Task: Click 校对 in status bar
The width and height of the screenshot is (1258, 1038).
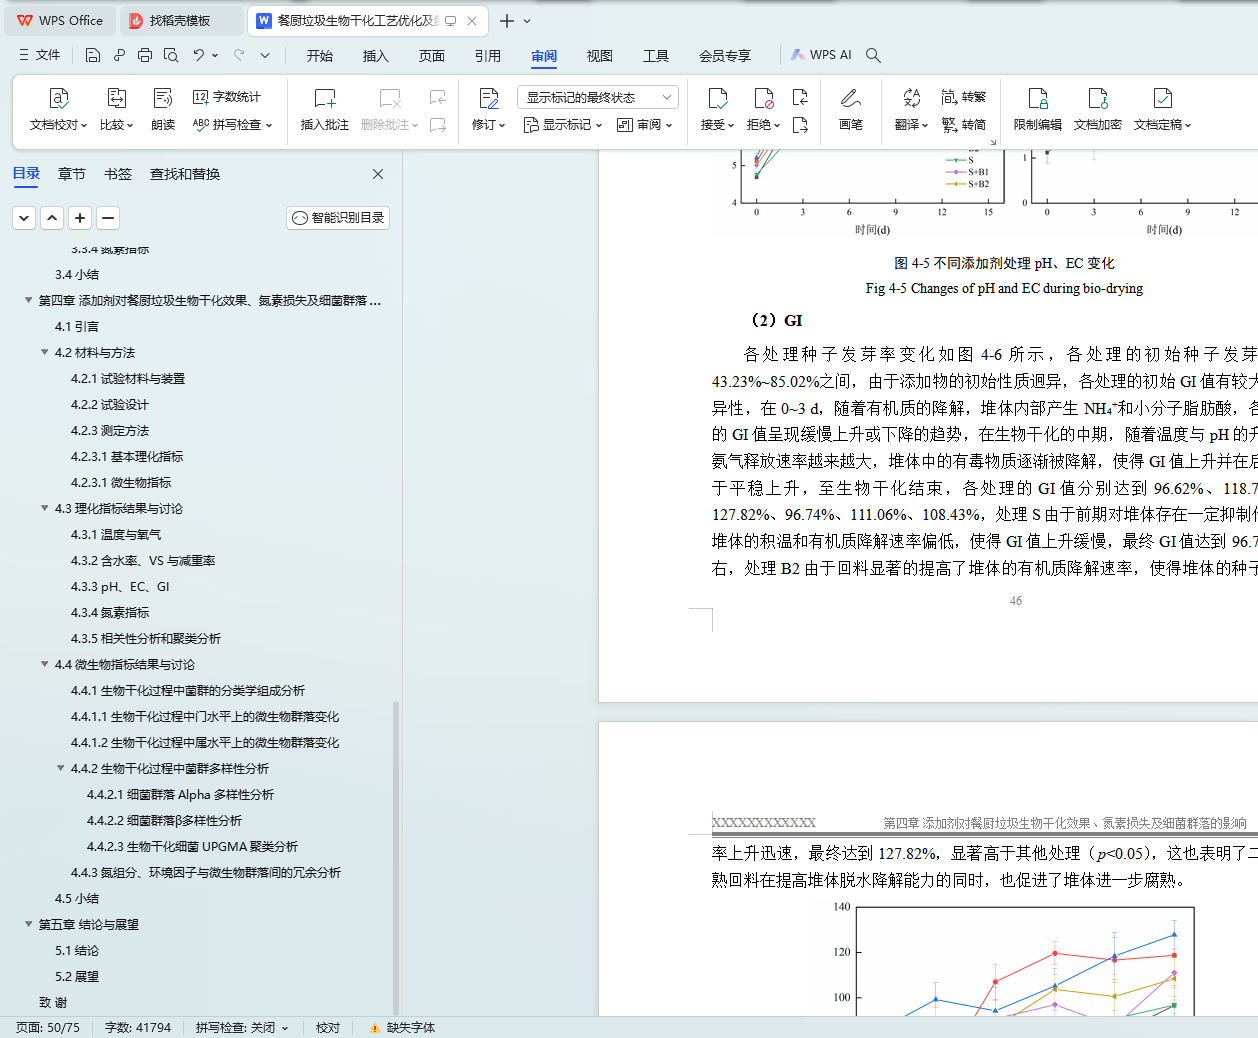Action: [x=328, y=1028]
